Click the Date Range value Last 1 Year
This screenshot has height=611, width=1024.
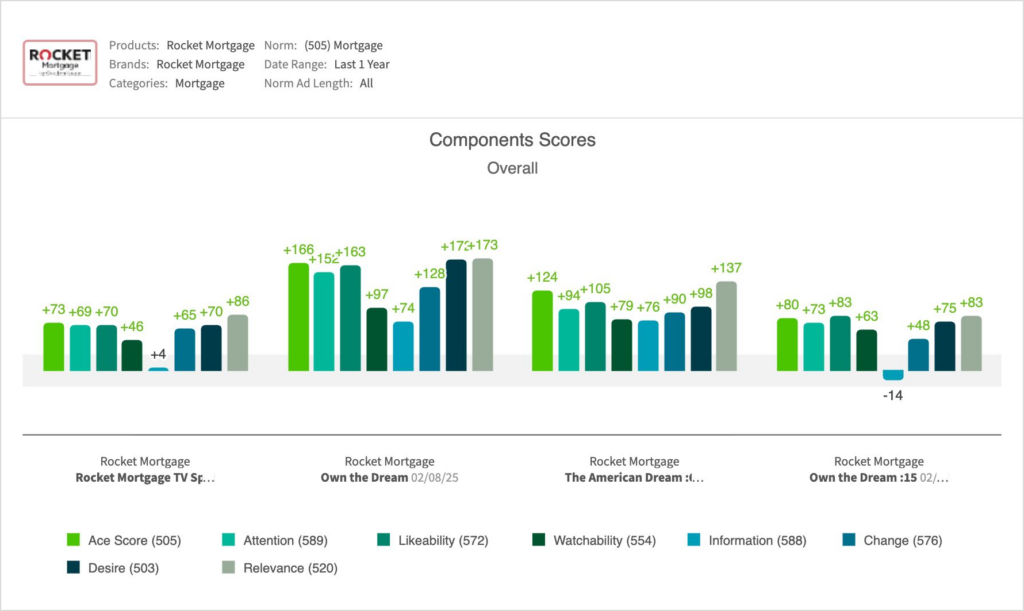(361, 64)
